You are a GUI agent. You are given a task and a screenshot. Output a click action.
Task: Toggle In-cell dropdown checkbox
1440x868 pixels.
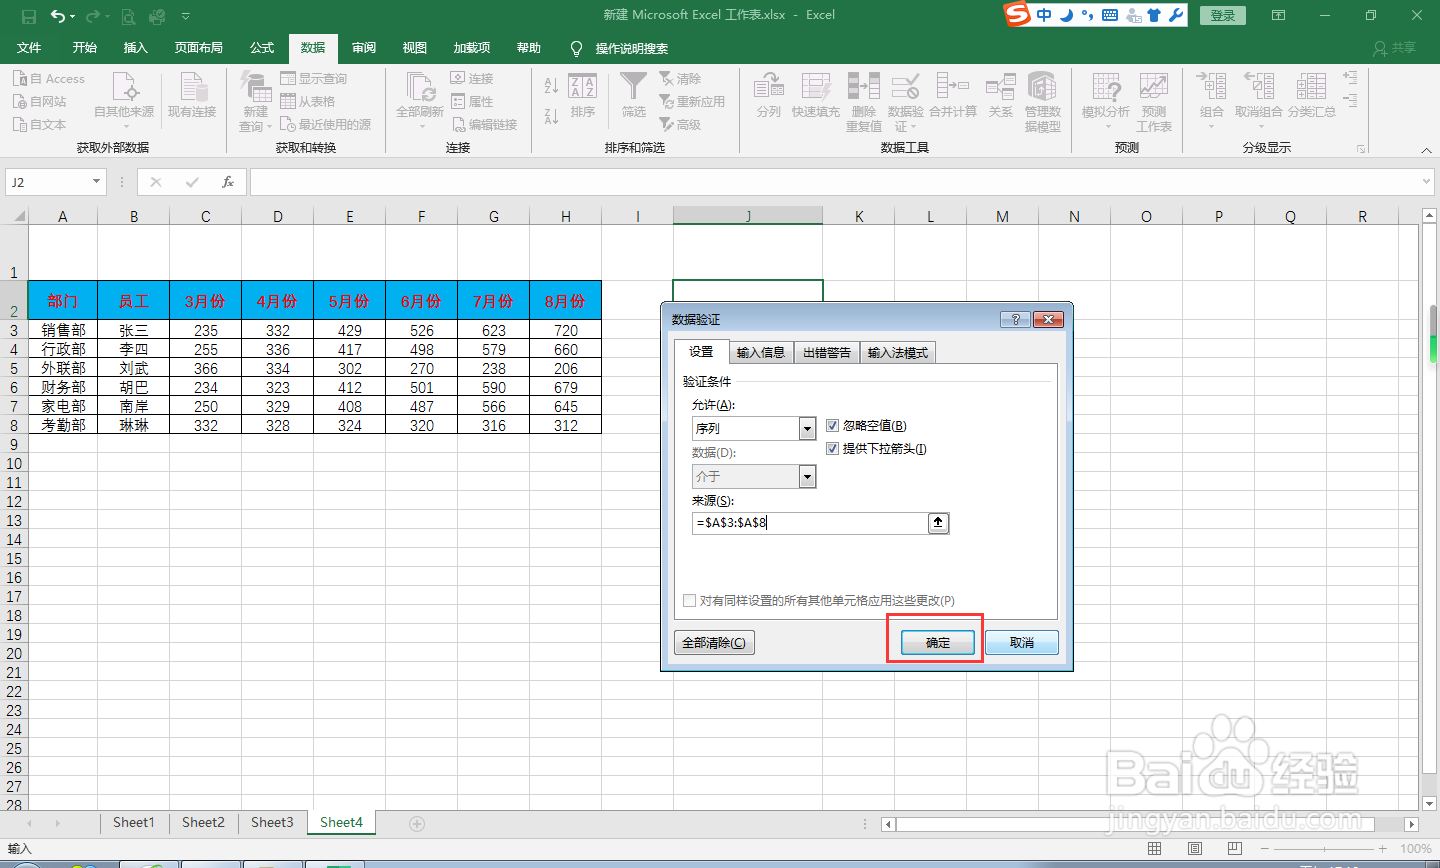coord(832,449)
